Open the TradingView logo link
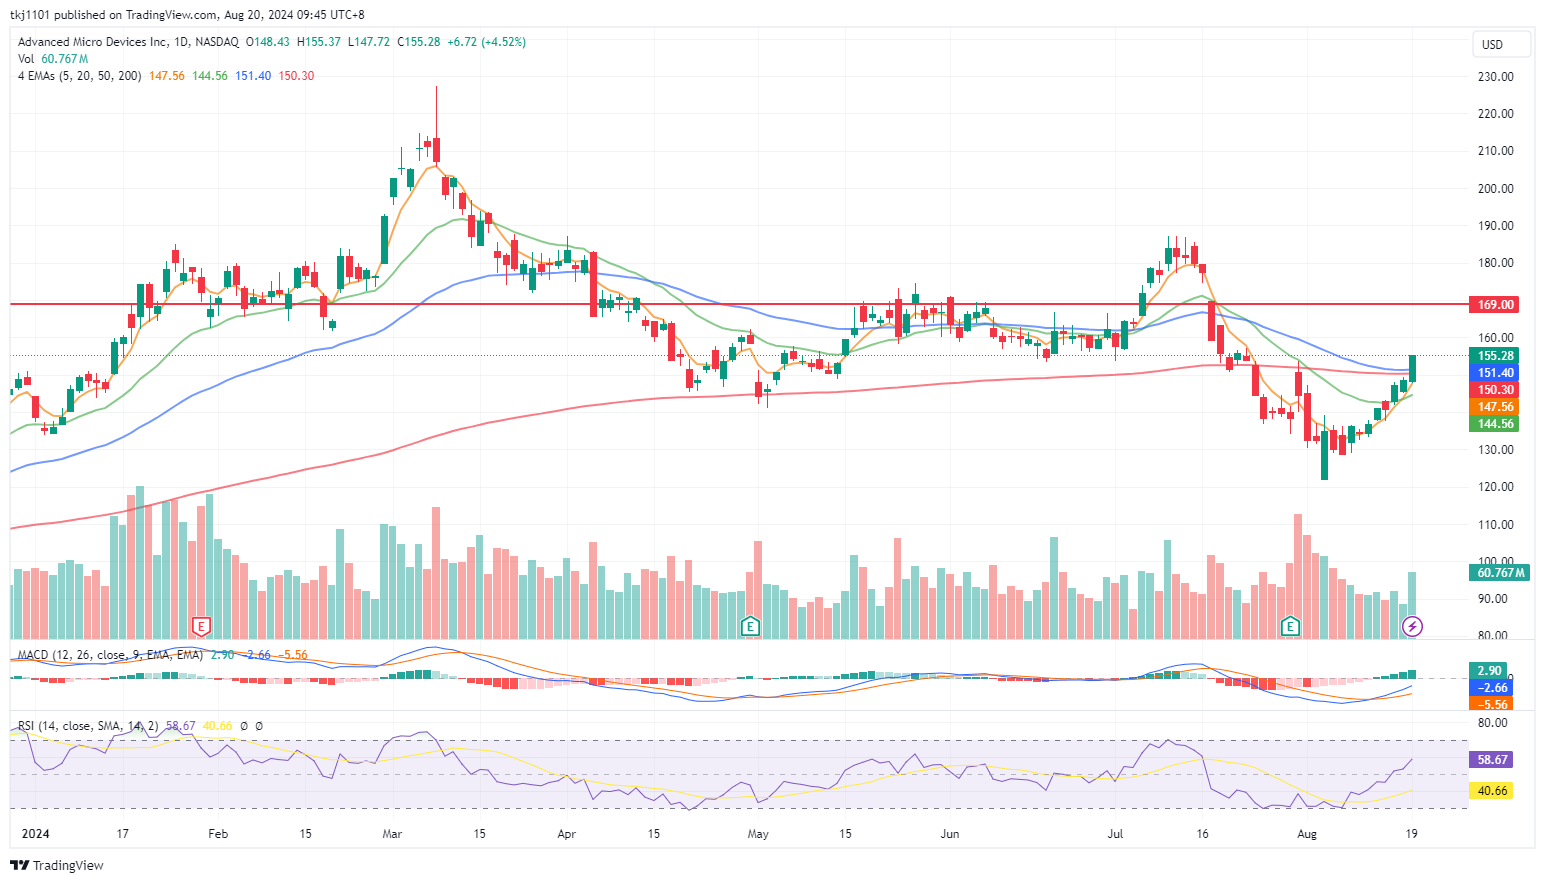This screenshot has width=1545, height=883. point(57,865)
